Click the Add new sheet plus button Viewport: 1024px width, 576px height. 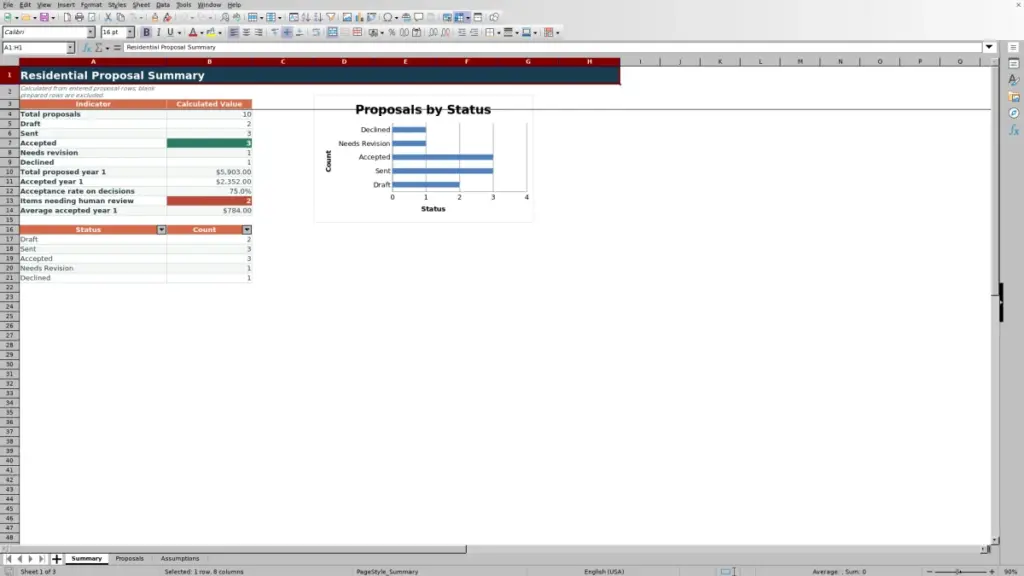click(x=56, y=559)
